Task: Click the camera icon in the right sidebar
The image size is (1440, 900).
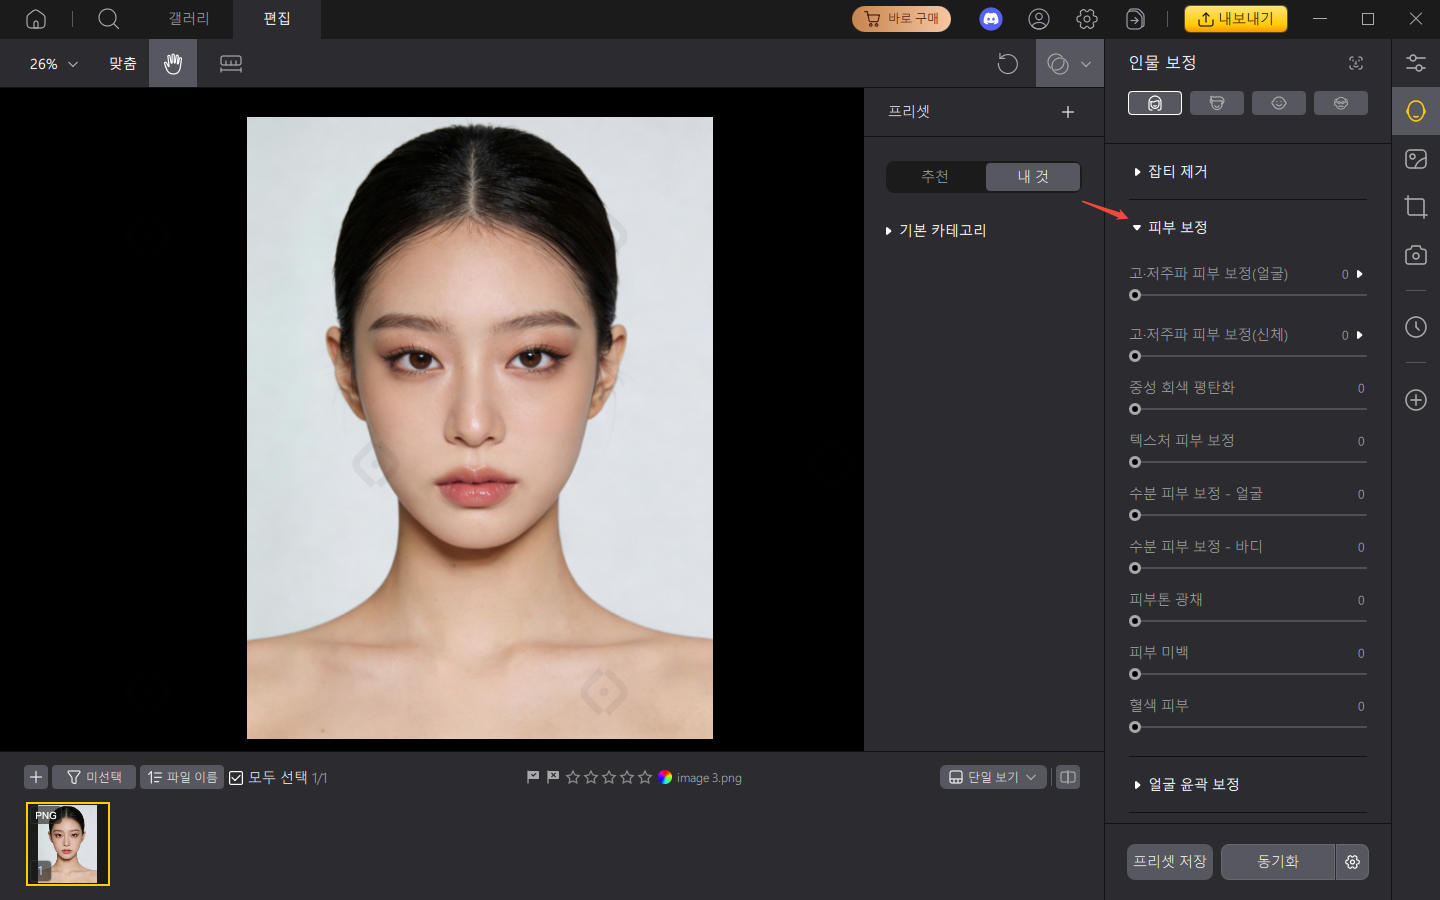Action: click(1415, 255)
